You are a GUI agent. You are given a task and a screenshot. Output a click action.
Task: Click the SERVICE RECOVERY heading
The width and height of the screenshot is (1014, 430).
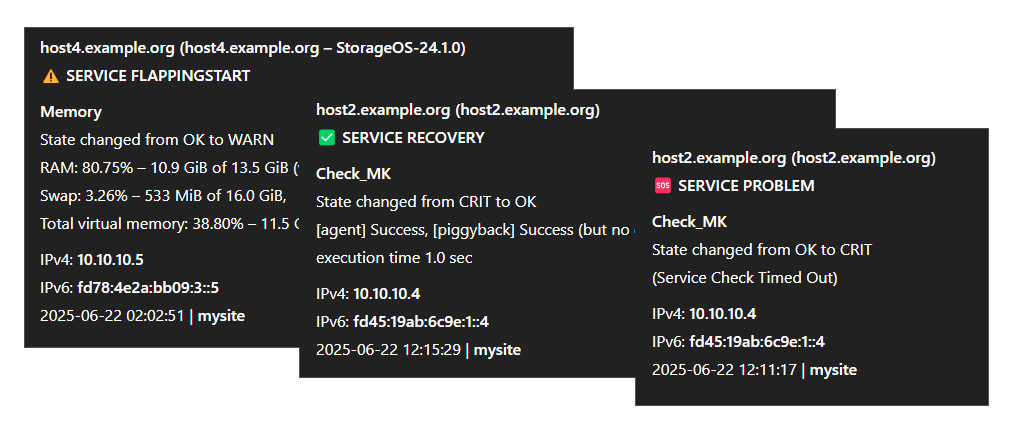(x=413, y=138)
